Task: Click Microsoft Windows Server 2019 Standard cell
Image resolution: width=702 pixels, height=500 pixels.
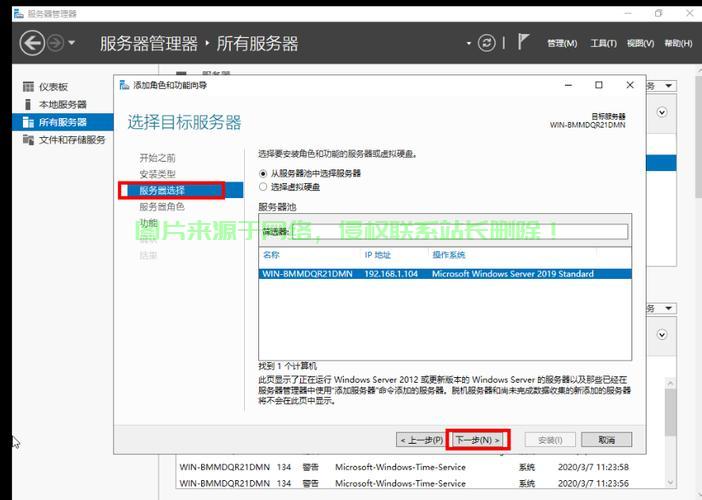Action: 513,274
